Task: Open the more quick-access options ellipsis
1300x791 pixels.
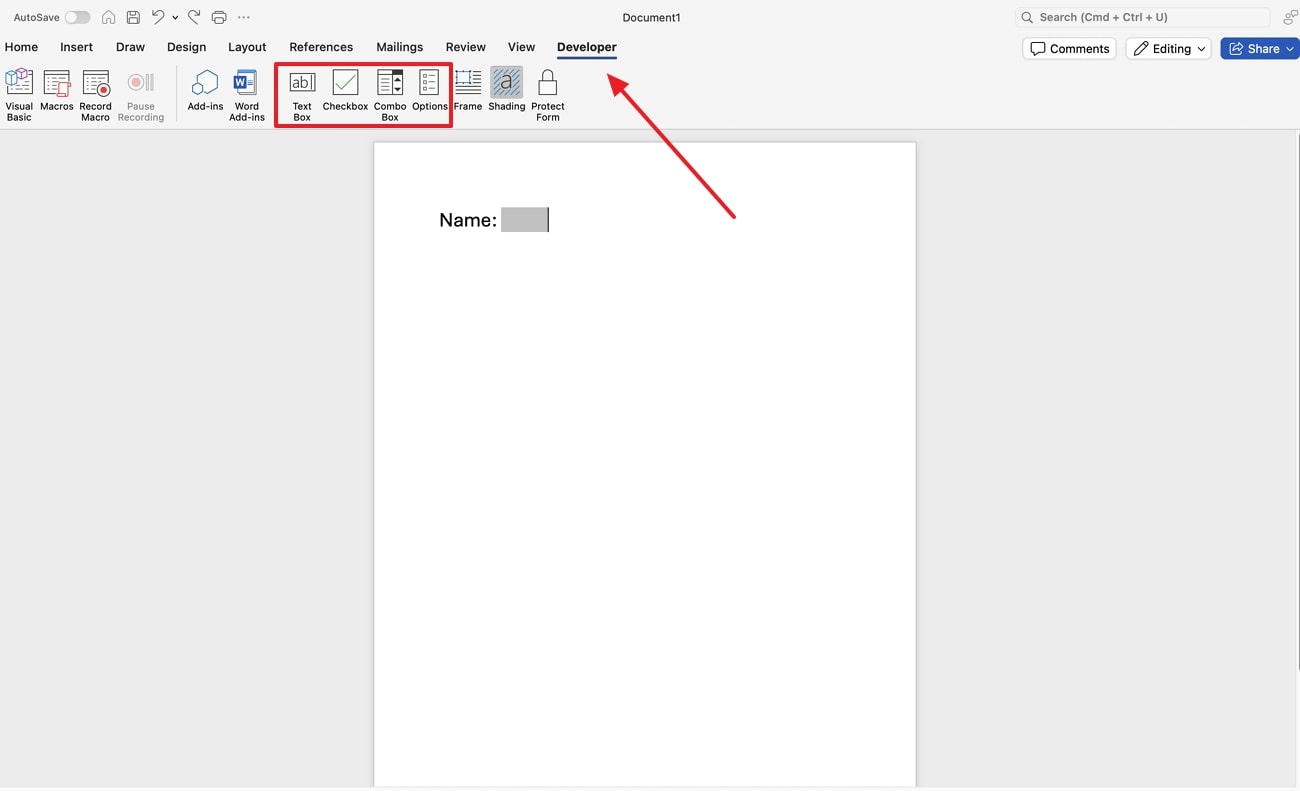Action: (x=244, y=17)
